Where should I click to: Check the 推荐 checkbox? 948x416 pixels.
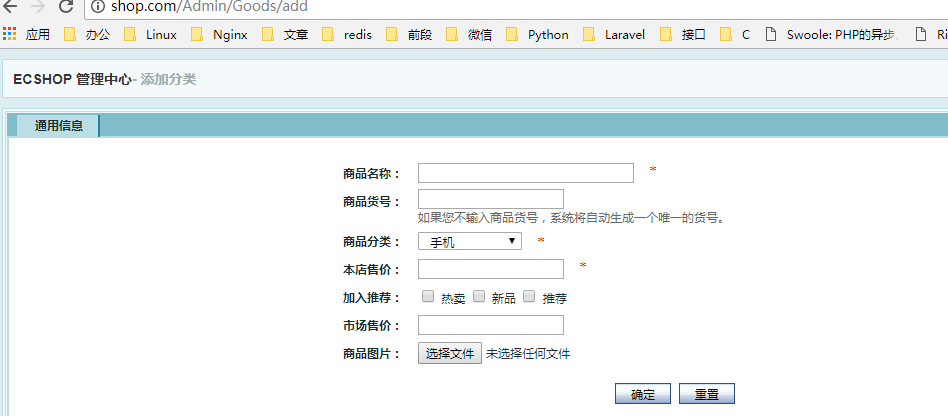tap(529, 296)
